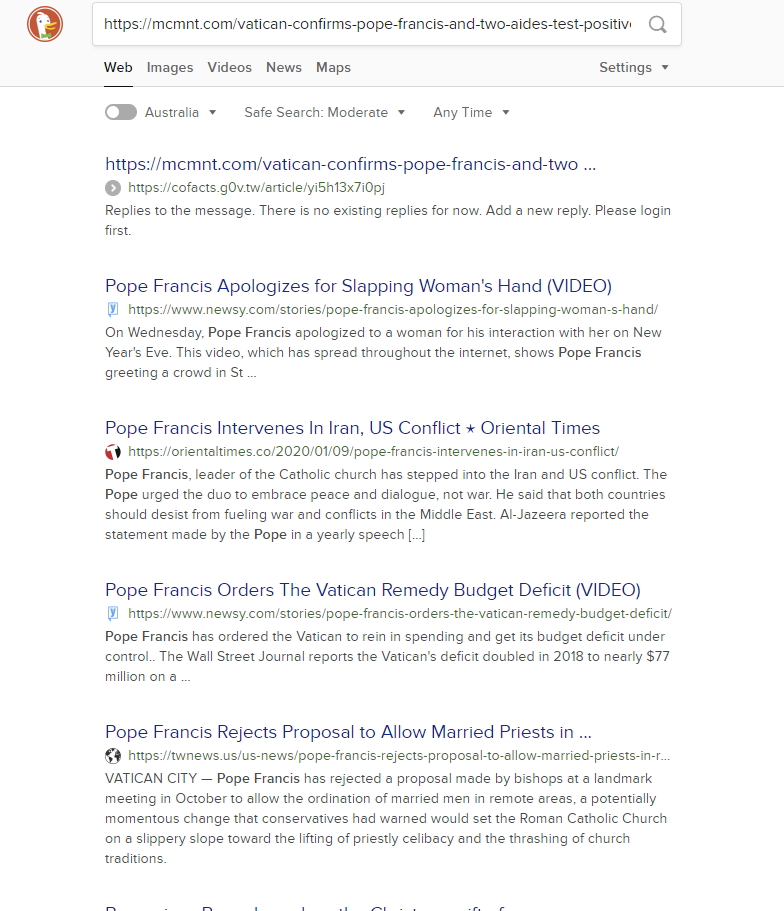Click the twnews.us URL link
784x911 pixels.
click(x=399, y=755)
